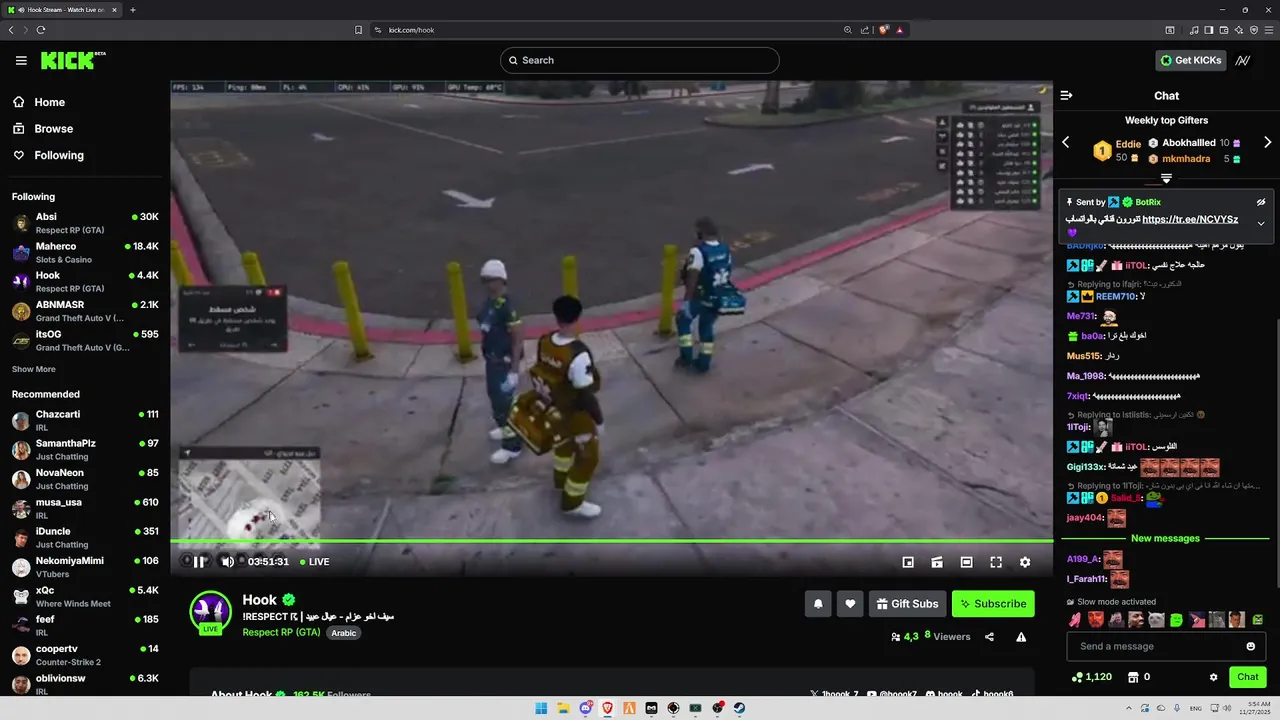This screenshot has height=720, width=1280.
Task: Open chat settings gear
Action: (x=1213, y=677)
